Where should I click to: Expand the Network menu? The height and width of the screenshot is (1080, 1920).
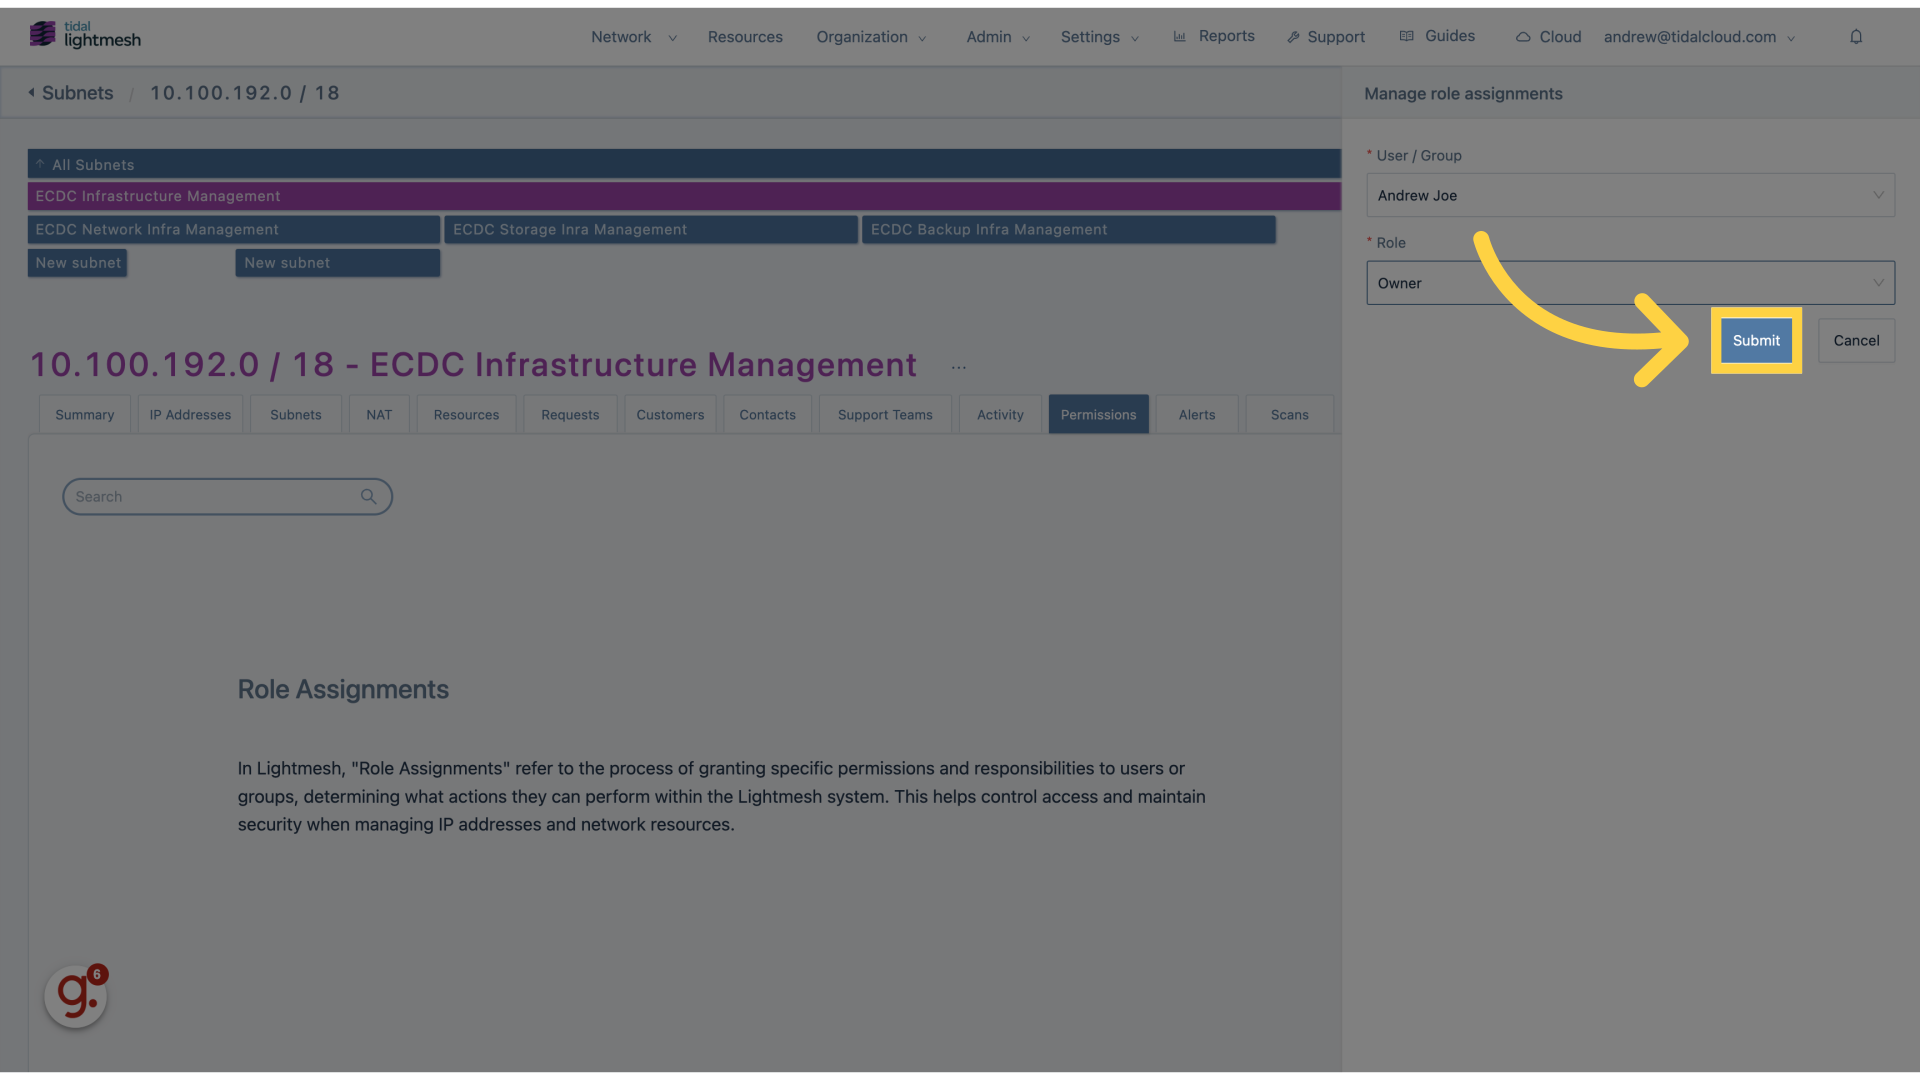pos(634,37)
